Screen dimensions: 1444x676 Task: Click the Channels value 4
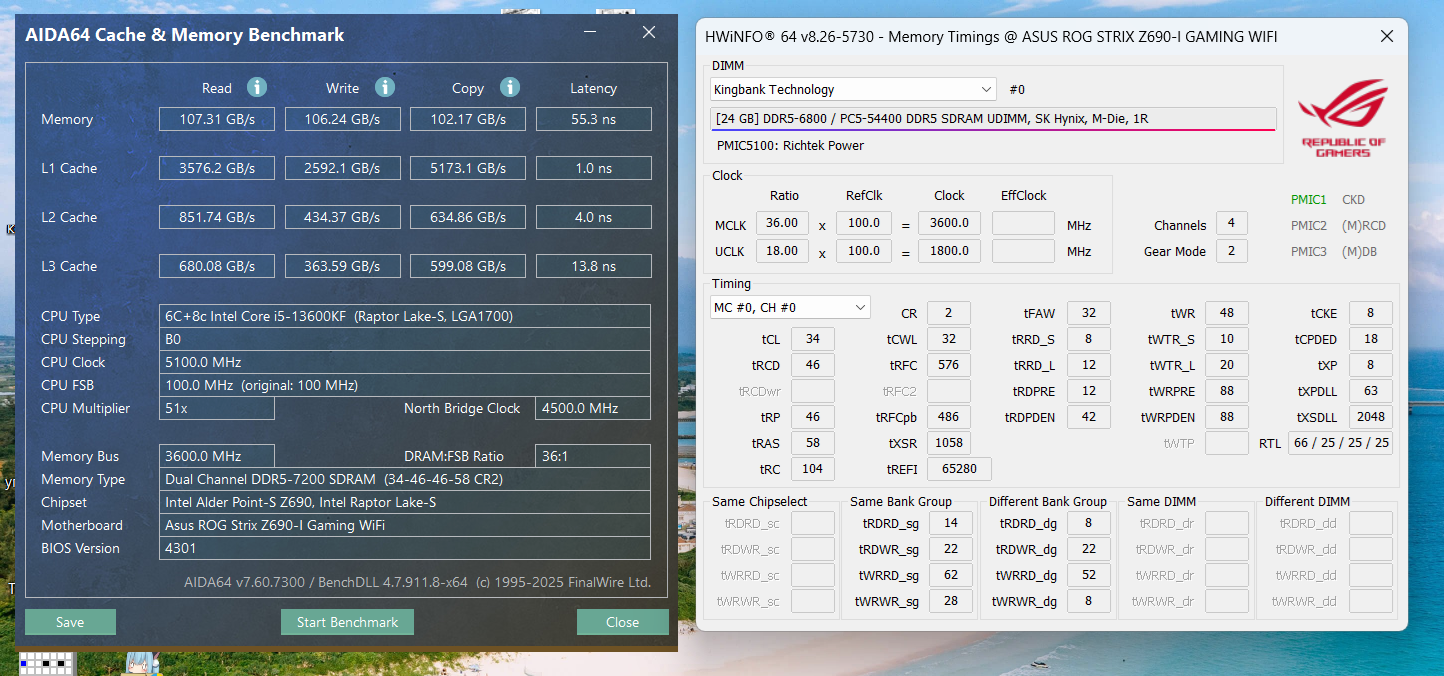tap(1231, 225)
